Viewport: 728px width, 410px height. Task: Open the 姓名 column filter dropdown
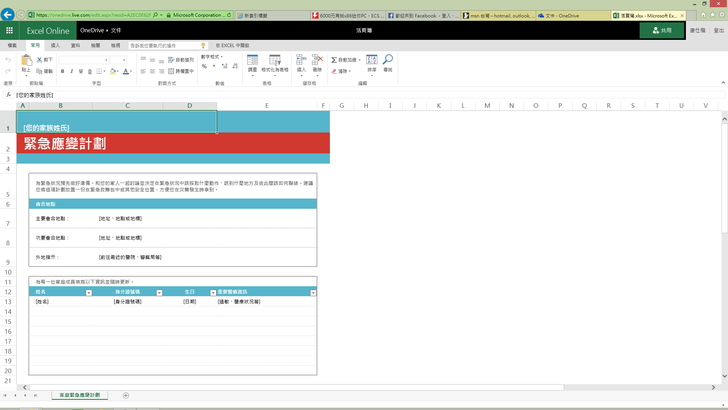(89, 293)
